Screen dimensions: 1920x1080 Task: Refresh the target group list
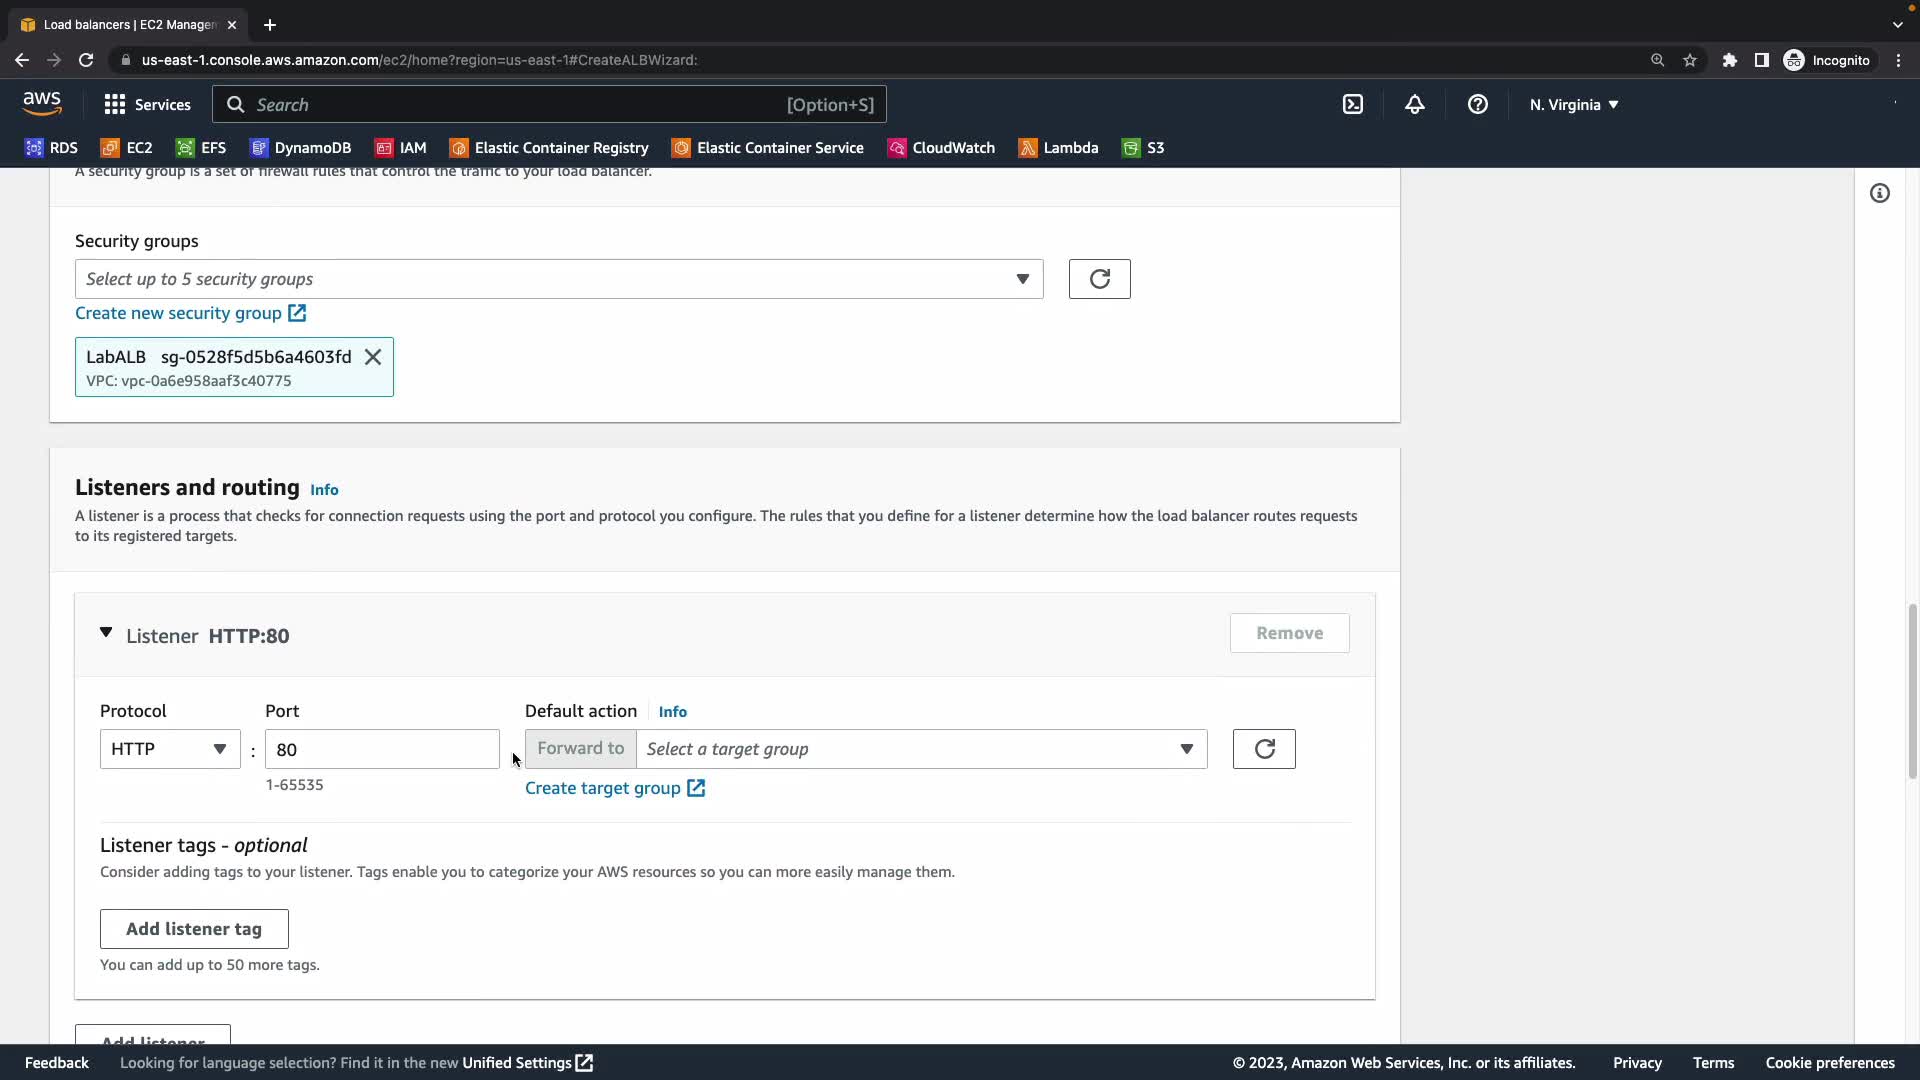pos(1263,749)
